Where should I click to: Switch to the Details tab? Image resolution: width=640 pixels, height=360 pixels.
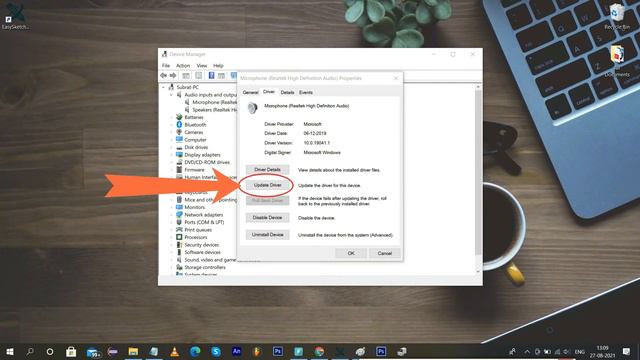point(287,93)
